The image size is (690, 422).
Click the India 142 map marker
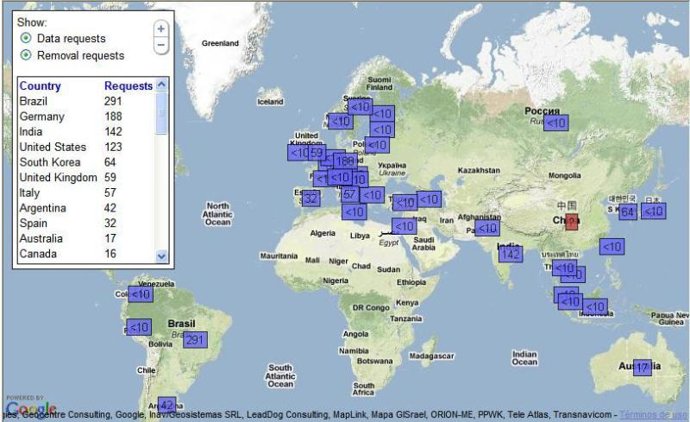510,254
